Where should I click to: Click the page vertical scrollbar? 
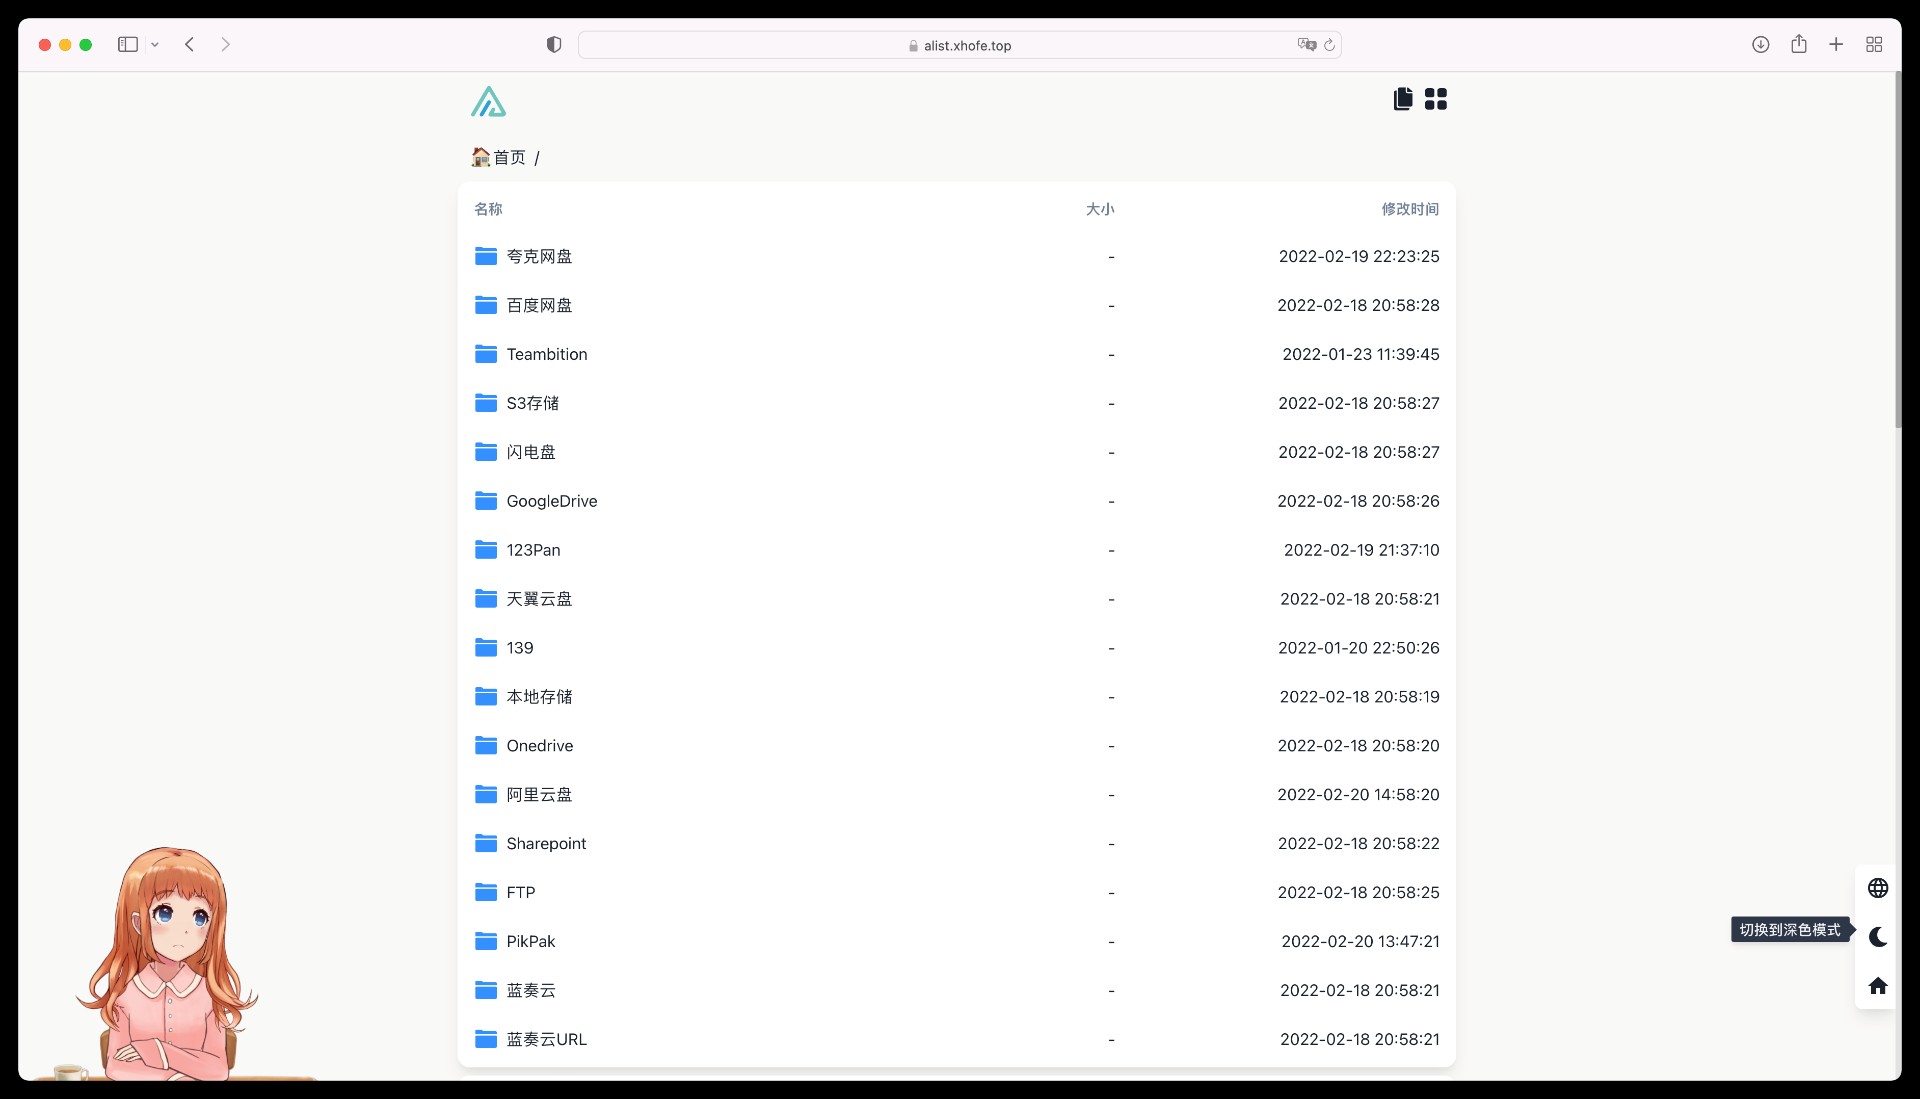pos(1897,250)
